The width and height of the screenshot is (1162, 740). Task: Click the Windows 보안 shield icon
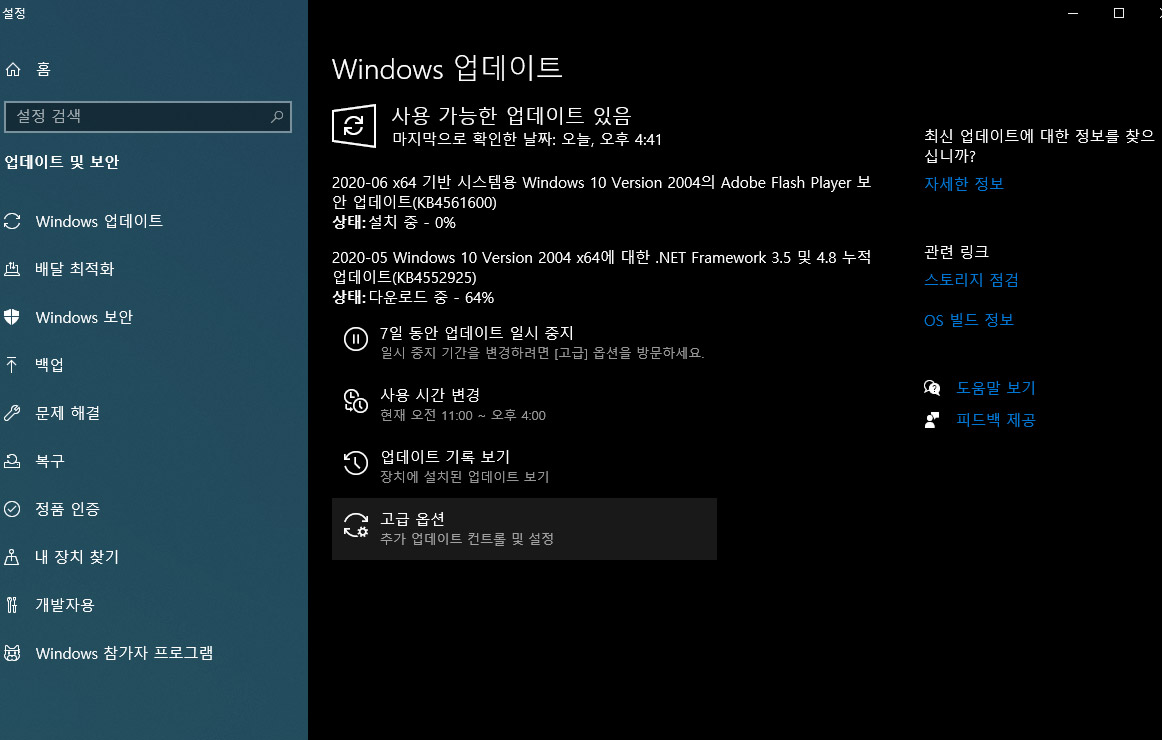12,317
